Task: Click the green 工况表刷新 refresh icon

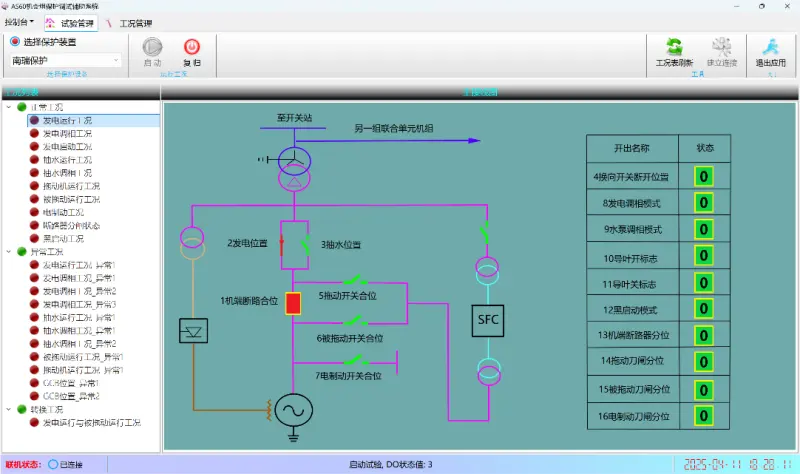Action: click(674, 47)
